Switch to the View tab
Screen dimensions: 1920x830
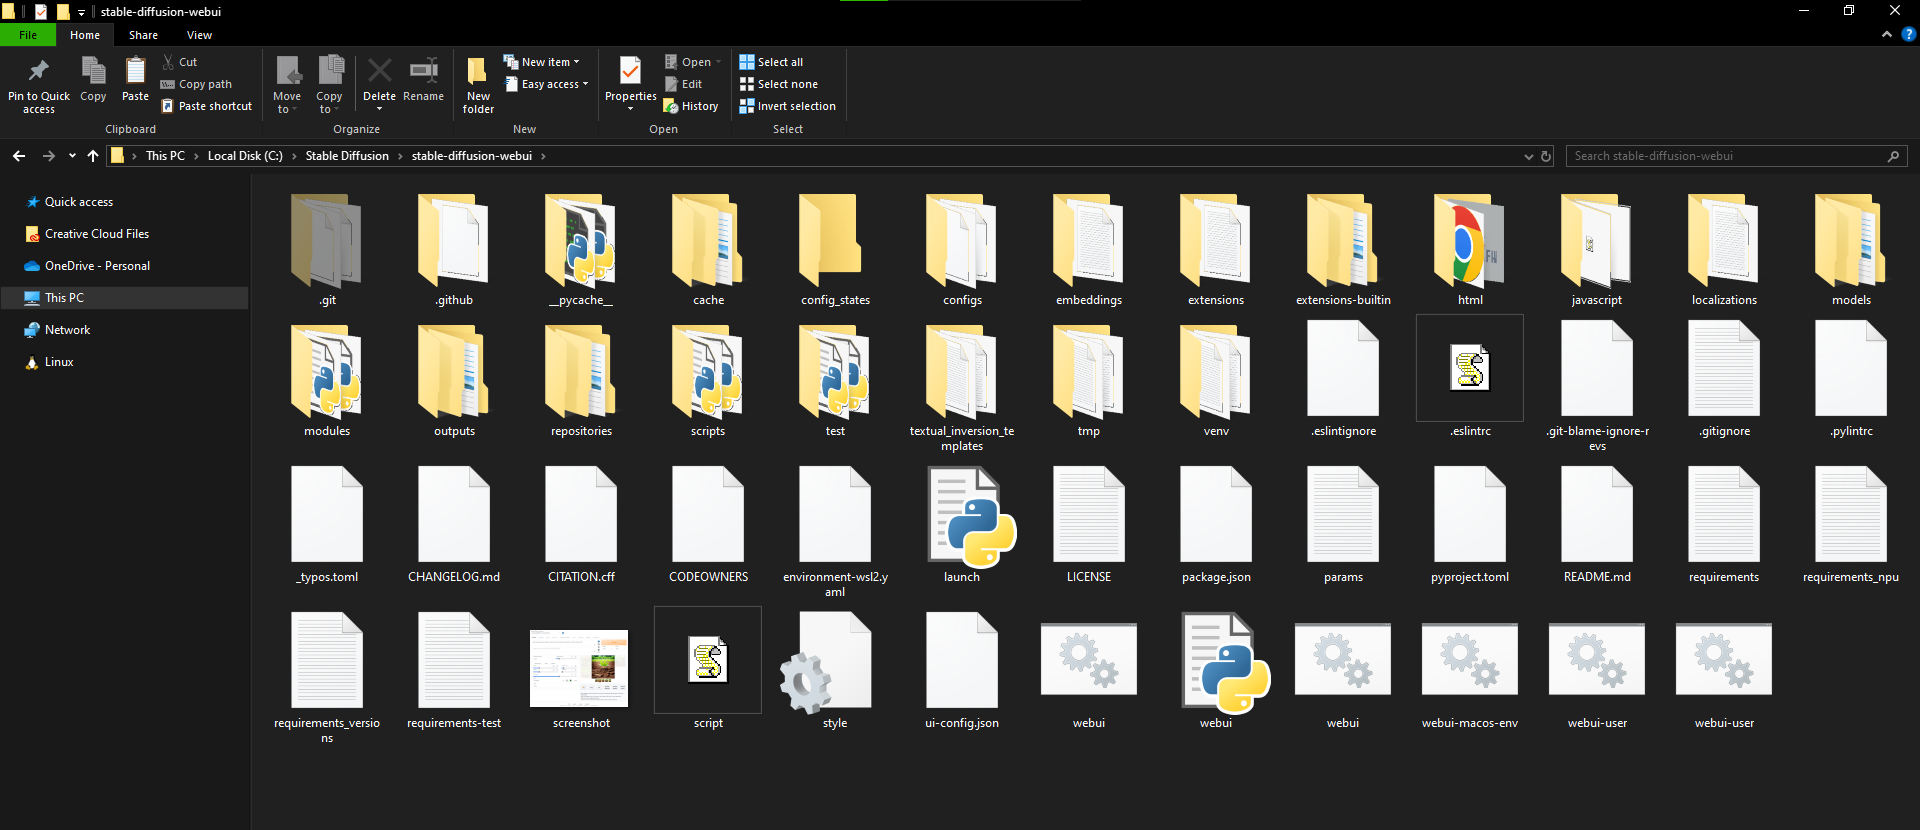coord(199,35)
